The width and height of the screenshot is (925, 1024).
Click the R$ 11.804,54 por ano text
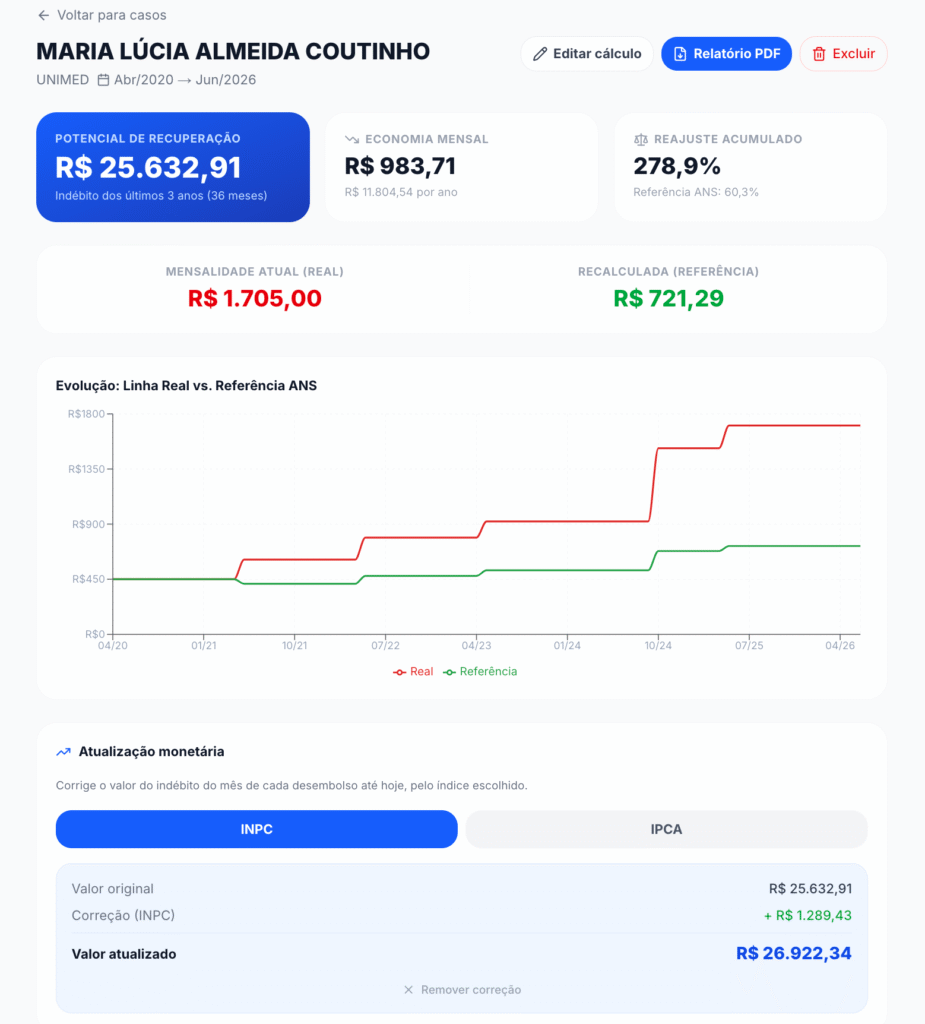click(x=401, y=192)
